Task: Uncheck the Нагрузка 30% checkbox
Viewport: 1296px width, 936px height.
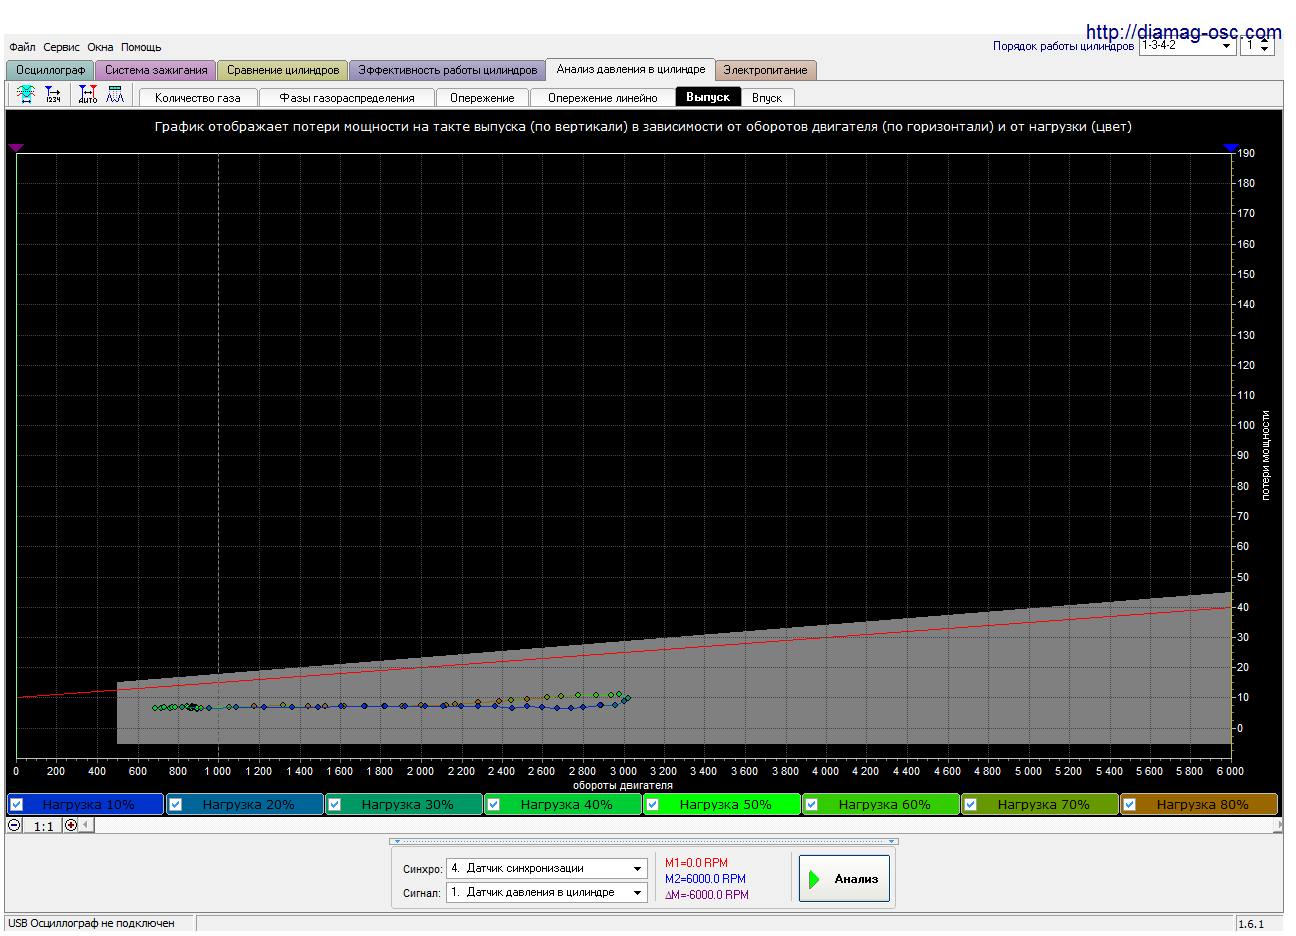Action: click(x=334, y=804)
